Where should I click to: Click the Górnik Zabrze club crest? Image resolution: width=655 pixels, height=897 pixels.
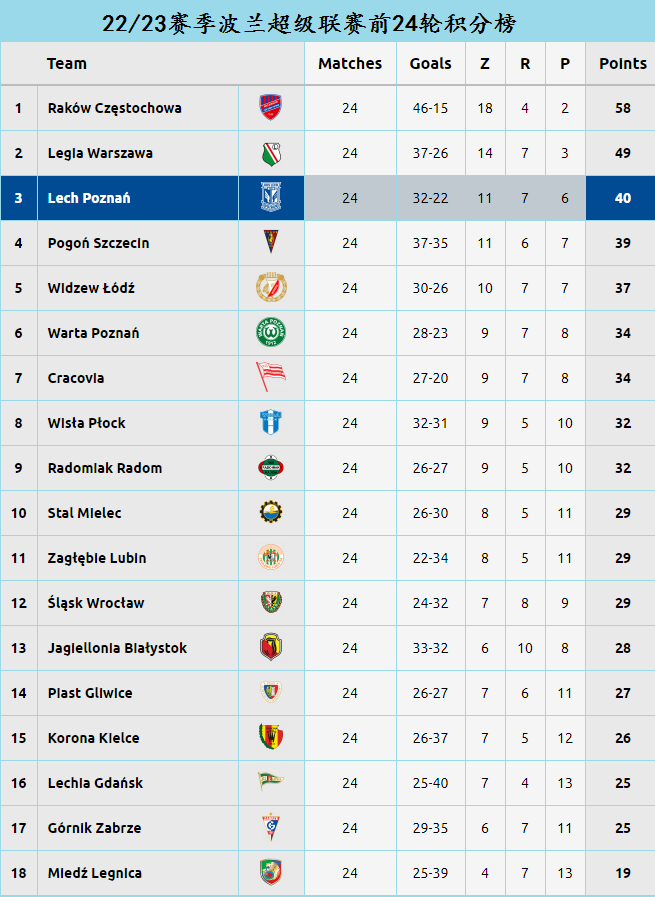271,827
